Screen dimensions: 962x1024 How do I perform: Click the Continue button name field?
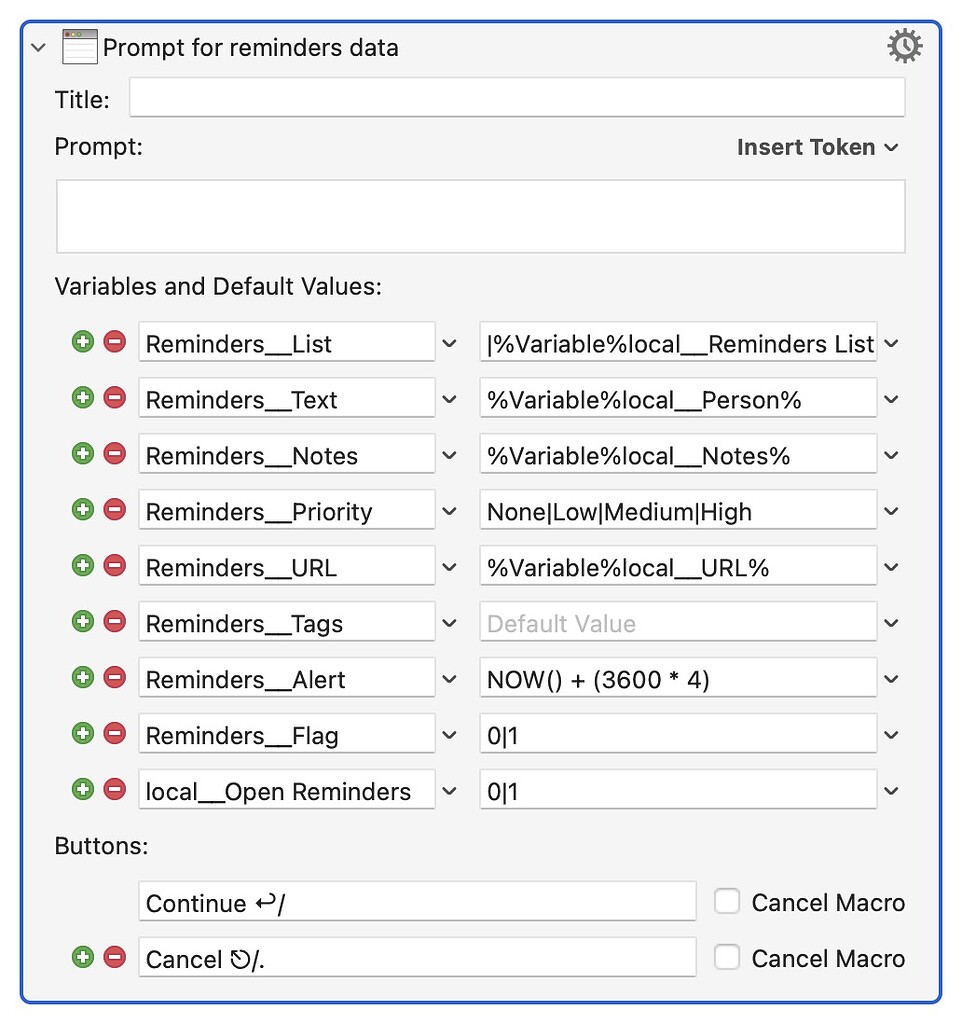[x=416, y=902]
